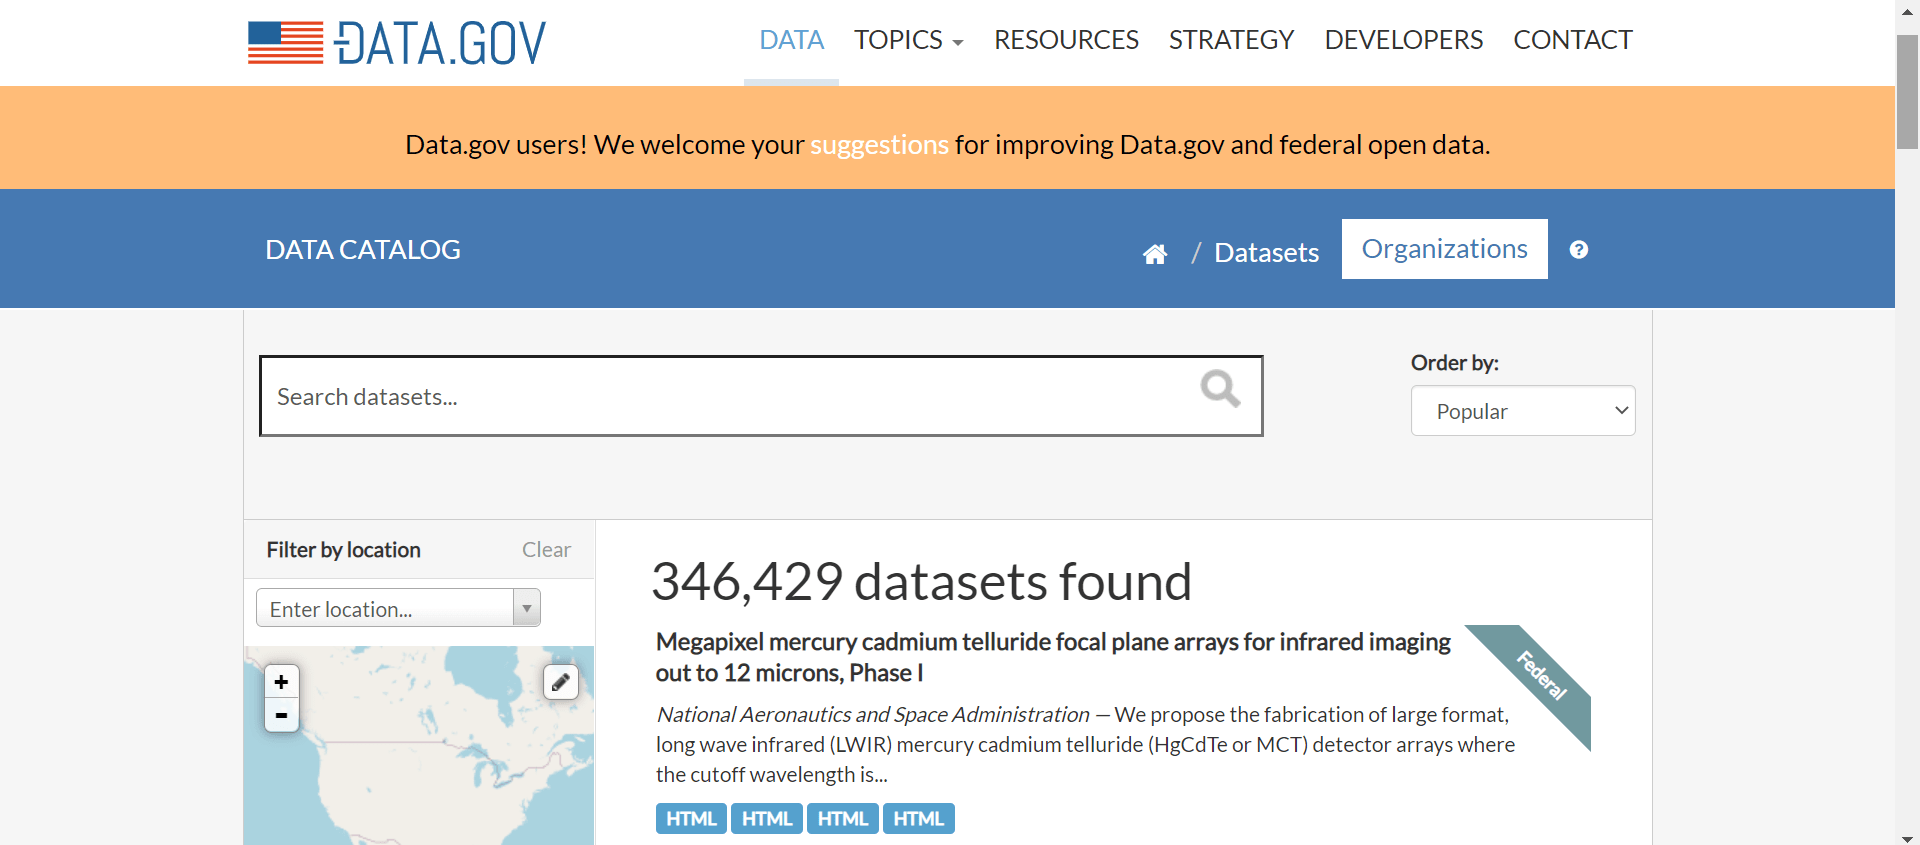Click the third HTML resource badge

[843, 819]
